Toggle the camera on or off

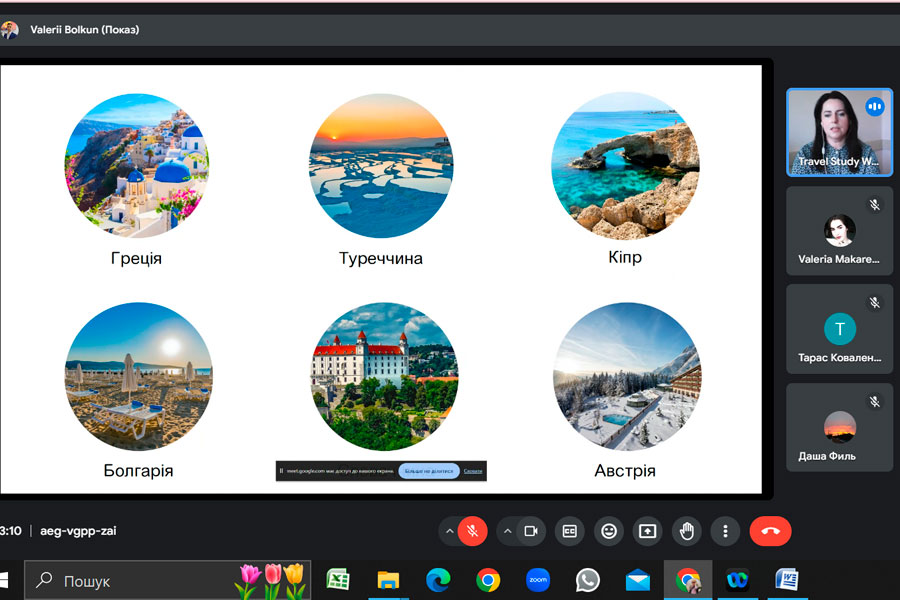(x=531, y=531)
